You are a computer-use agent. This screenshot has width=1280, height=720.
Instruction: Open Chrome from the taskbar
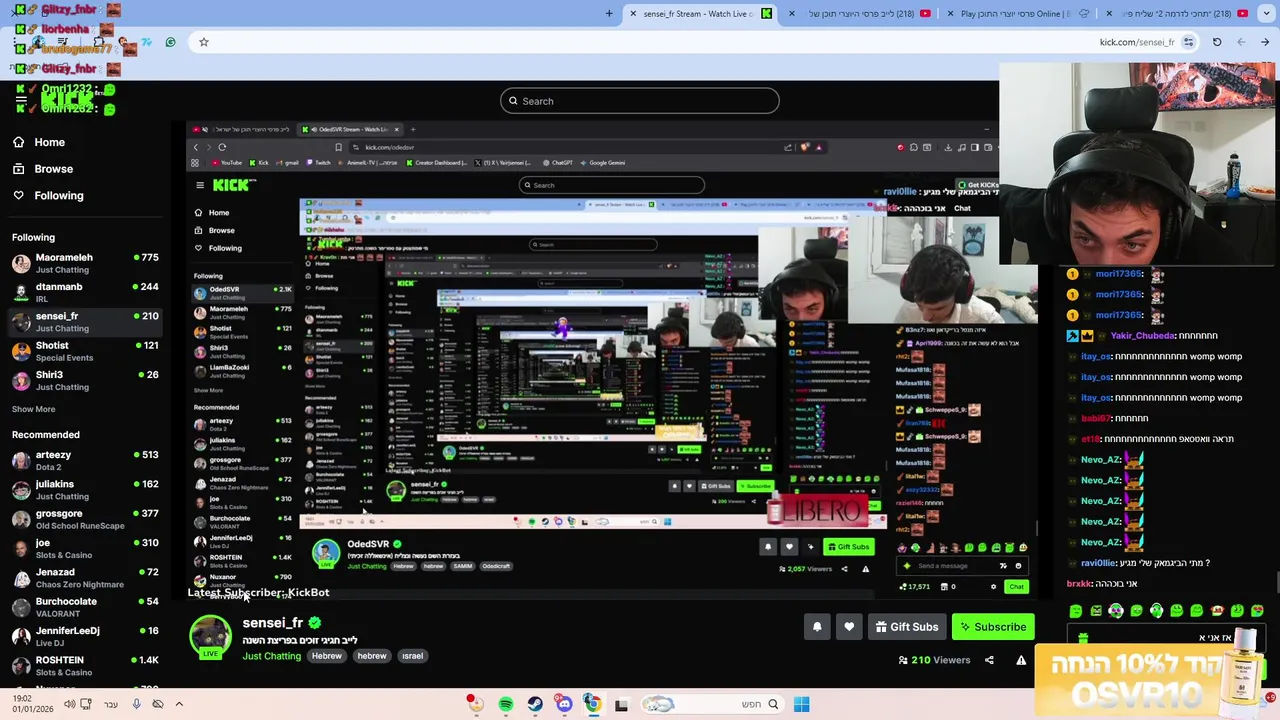592,704
